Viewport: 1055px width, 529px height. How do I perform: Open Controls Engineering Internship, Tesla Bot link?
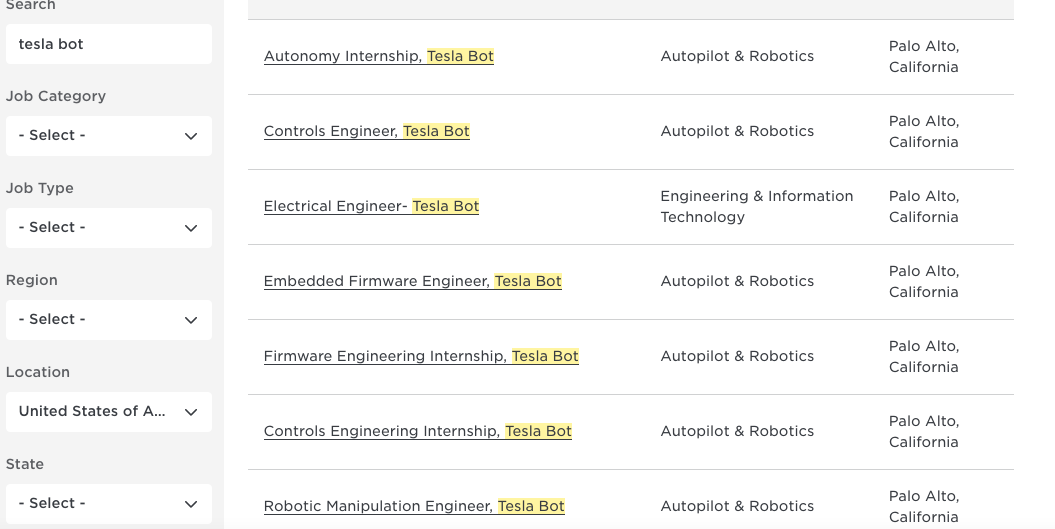pos(418,431)
